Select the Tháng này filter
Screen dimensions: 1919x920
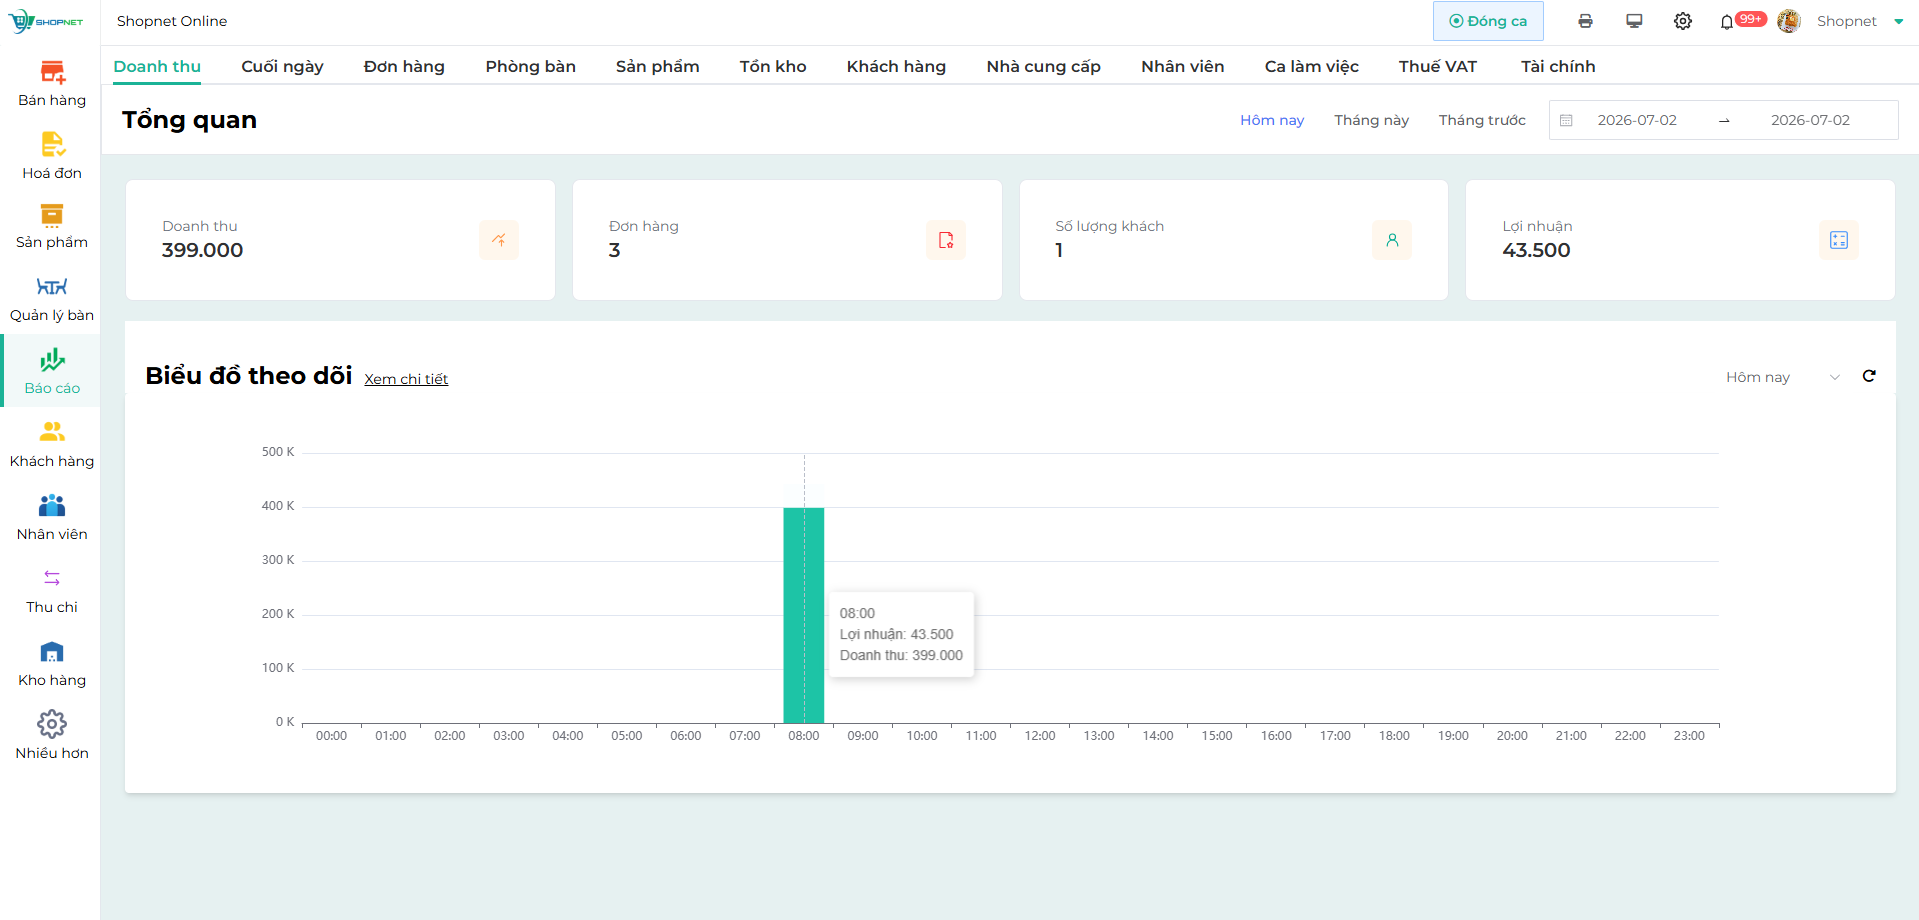[x=1371, y=120]
